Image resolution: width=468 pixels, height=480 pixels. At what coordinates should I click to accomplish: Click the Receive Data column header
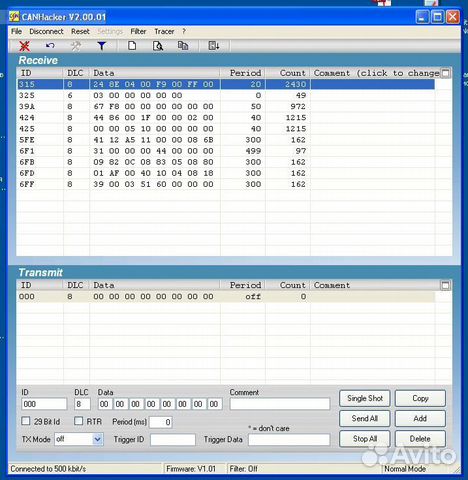pos(155,73)
